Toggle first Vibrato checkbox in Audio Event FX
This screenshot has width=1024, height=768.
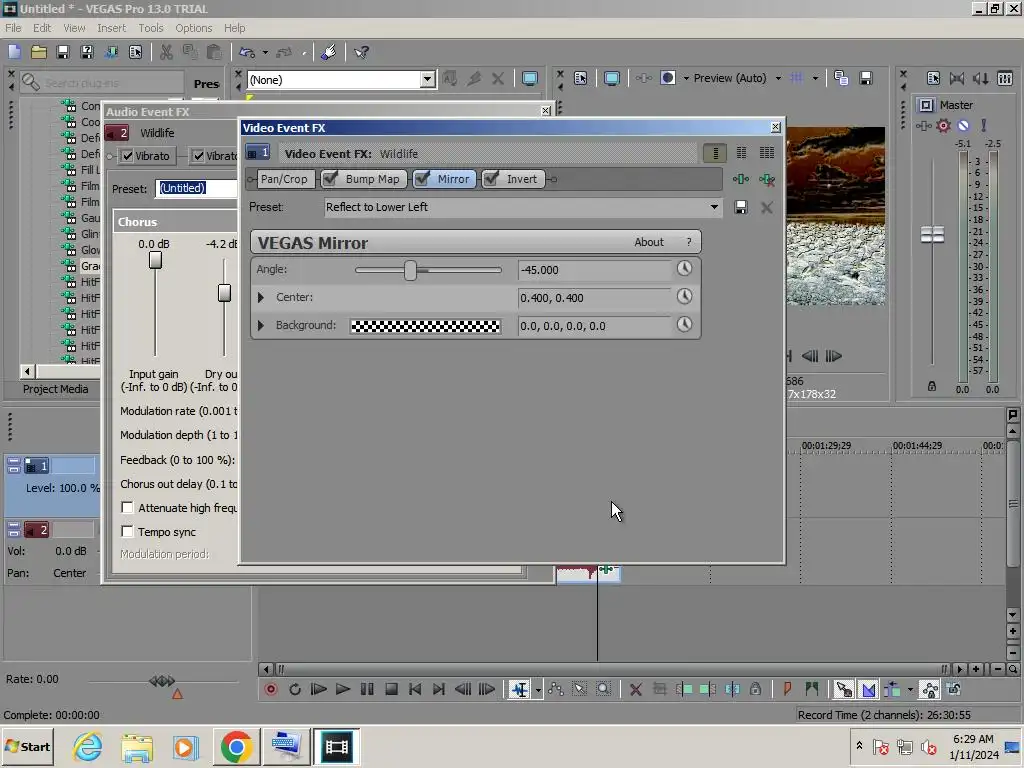pos(127,156)
